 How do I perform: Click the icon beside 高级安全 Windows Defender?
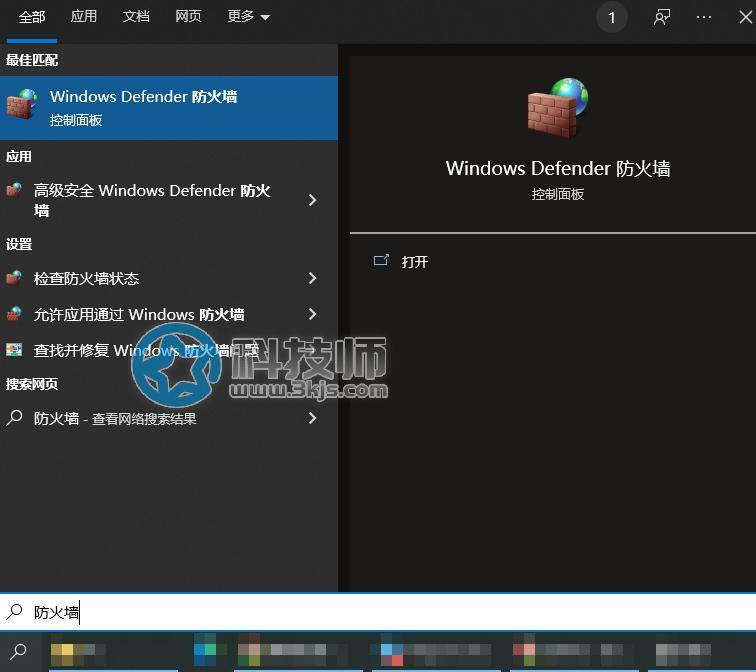[14, 190]
